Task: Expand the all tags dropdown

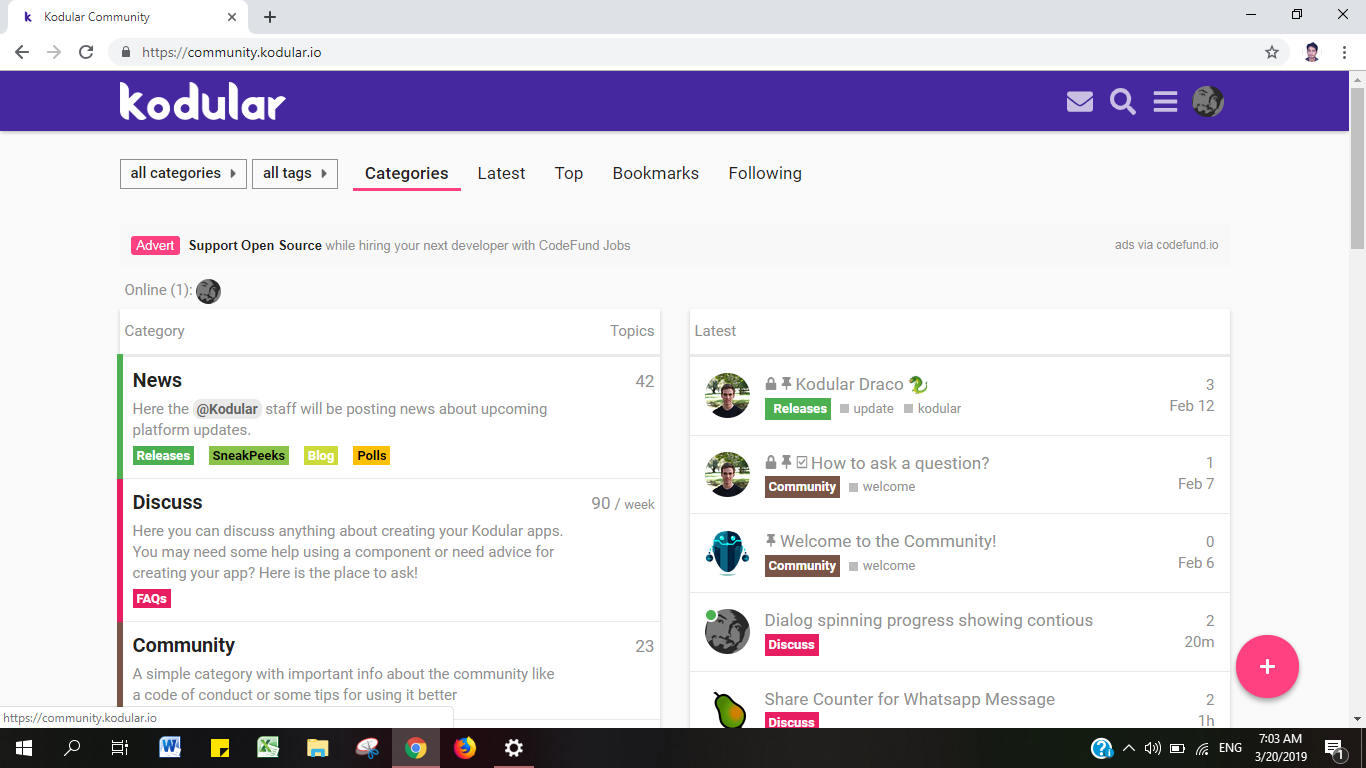Action: pos(295,173)
